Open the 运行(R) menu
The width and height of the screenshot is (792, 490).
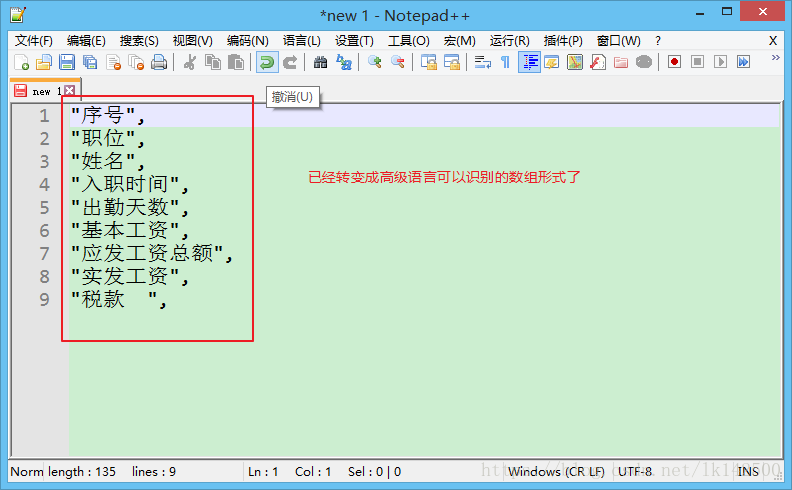510,40
